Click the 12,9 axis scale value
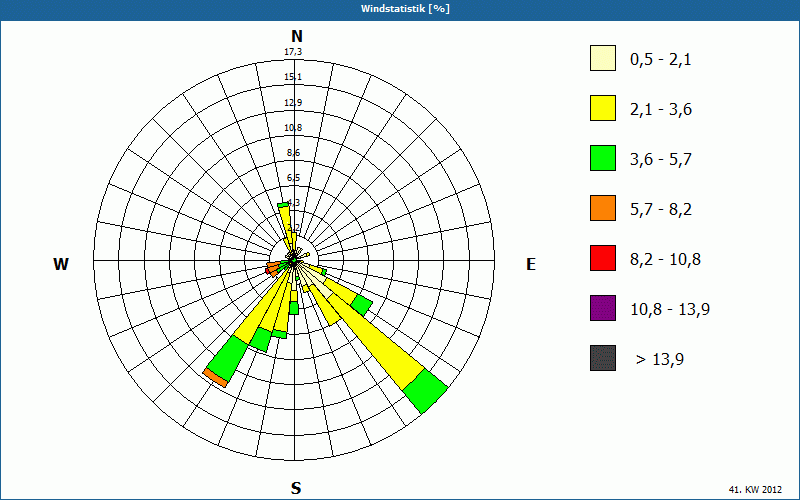The height and width of the screenshot is (500, 800). (x=293, y=103)
